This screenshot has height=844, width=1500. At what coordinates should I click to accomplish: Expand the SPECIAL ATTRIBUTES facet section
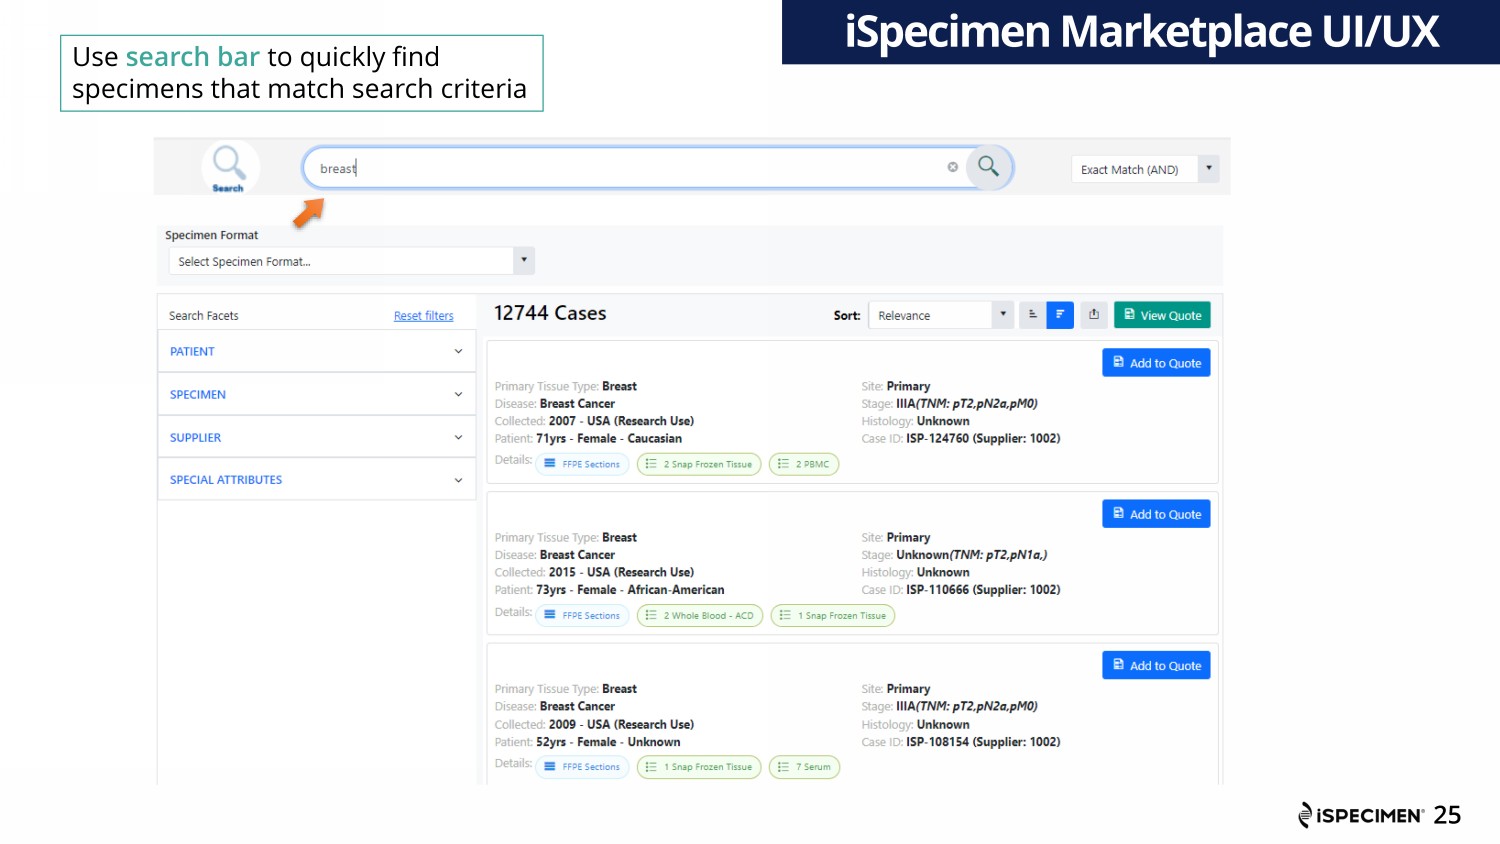pyautogui.click(x=316, y=480)
